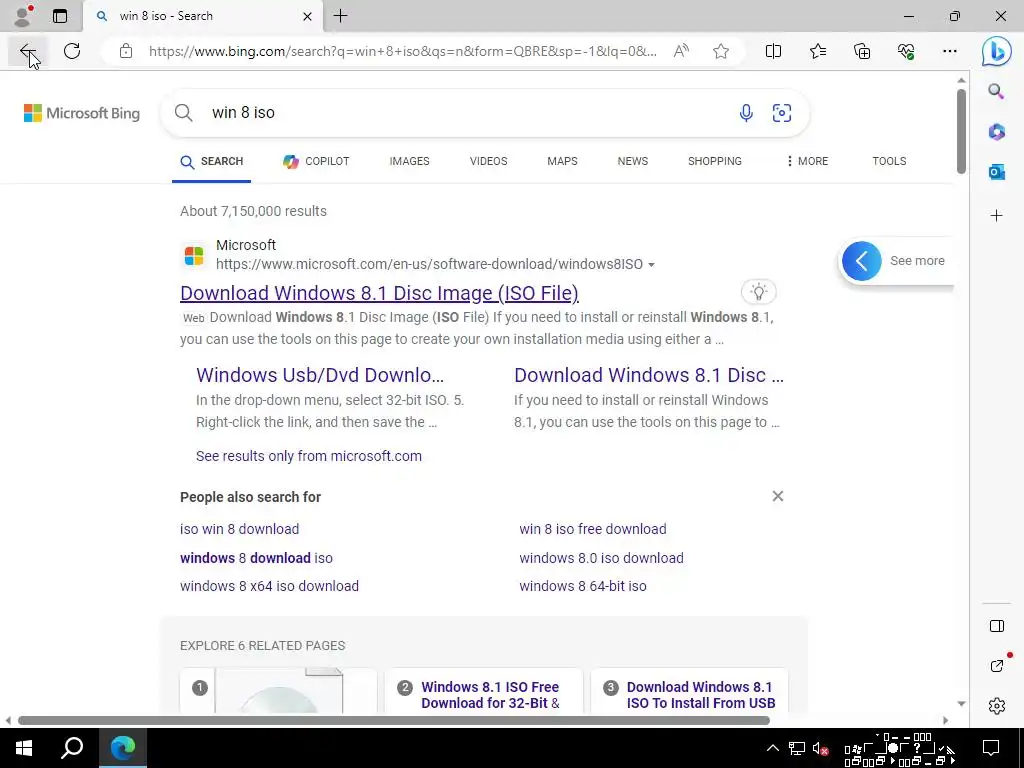Screen dimensions: 1024x768
Task: Dismiss the People also search for box
Action: 777,496
